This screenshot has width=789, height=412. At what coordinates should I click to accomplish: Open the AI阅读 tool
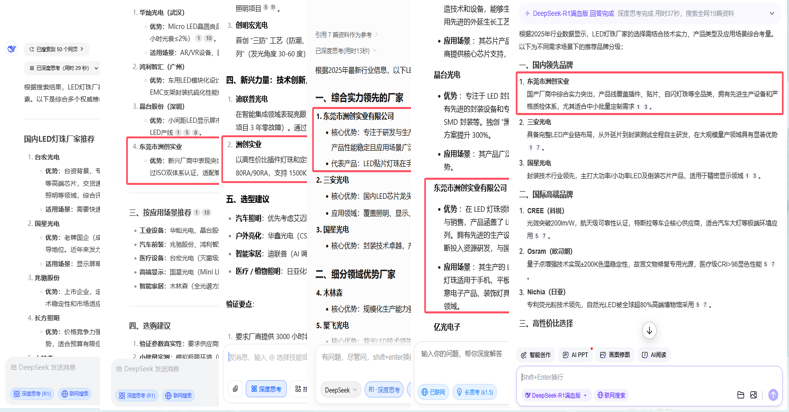pos(654,355)
